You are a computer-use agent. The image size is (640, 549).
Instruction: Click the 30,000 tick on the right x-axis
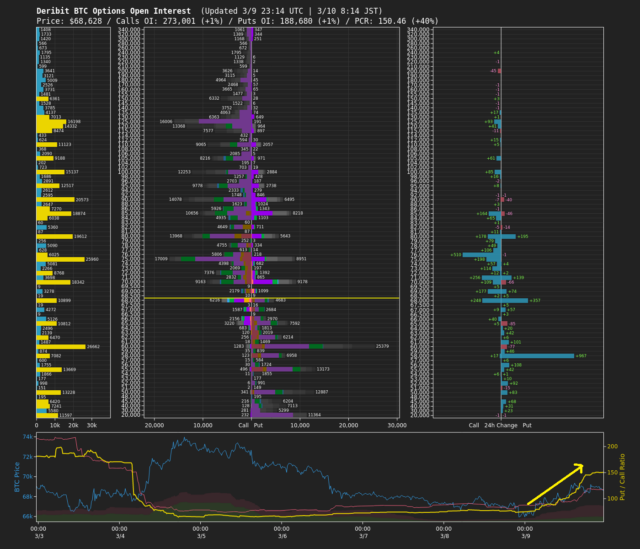pos(397,424)
